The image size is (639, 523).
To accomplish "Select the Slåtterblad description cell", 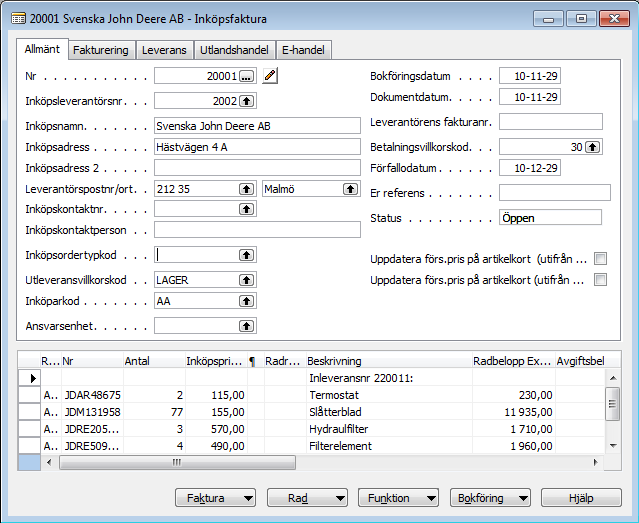I will click(x=390, y=412).
